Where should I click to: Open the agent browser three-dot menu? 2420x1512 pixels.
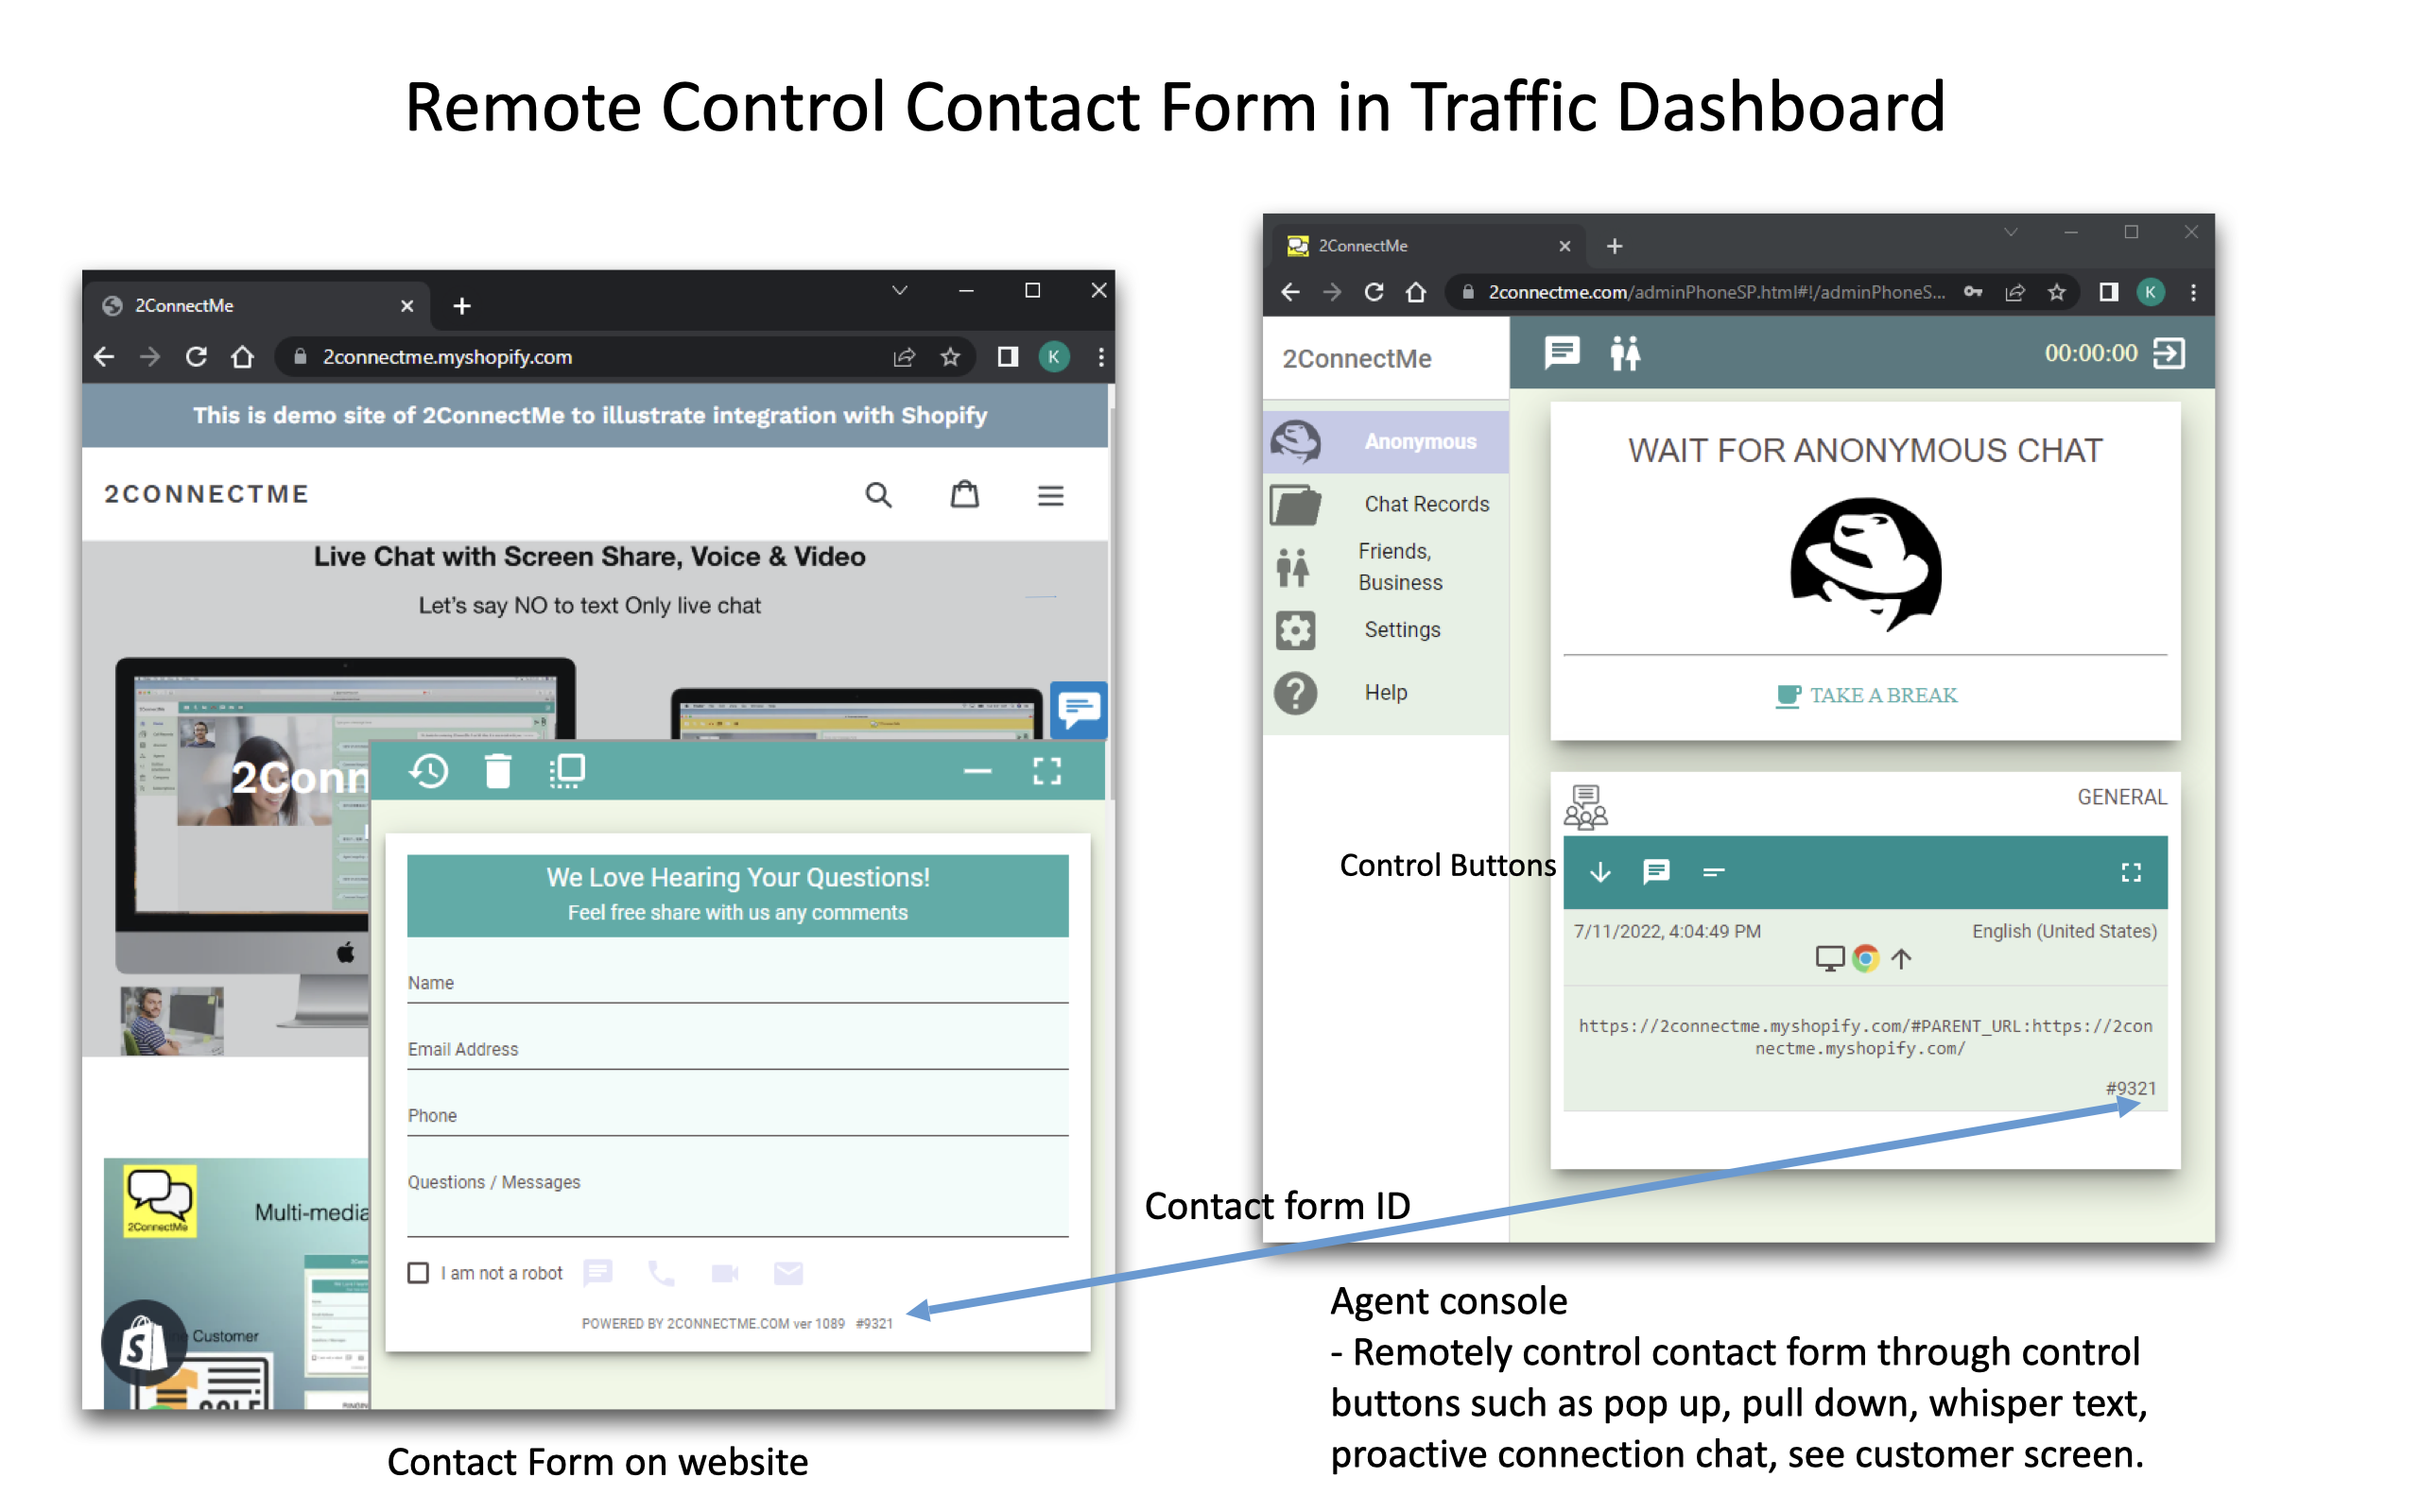coord(2194,292)
